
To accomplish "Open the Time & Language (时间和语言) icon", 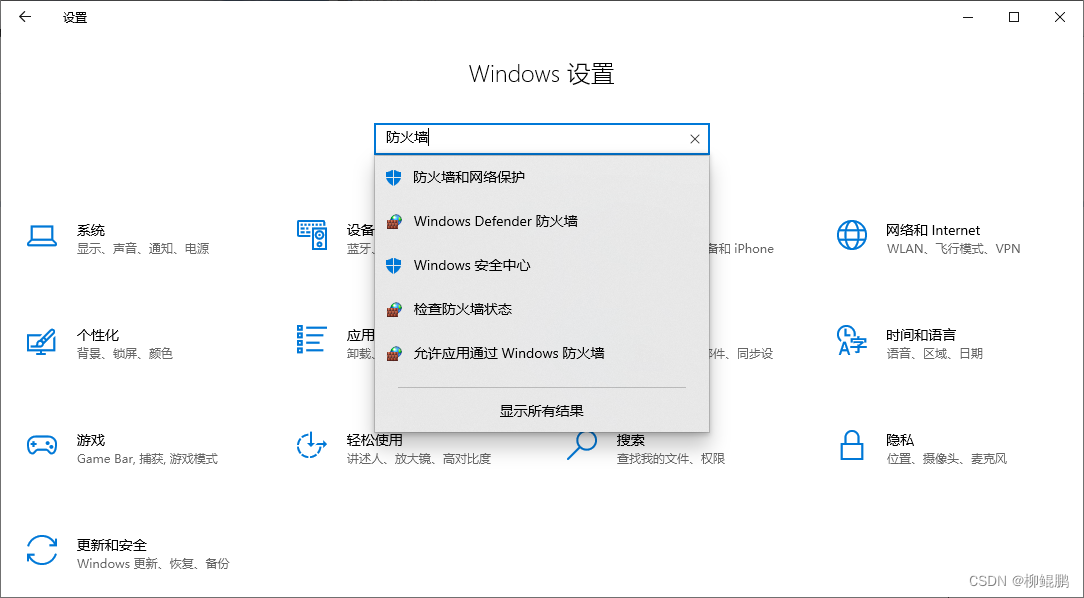I will 851,341.
